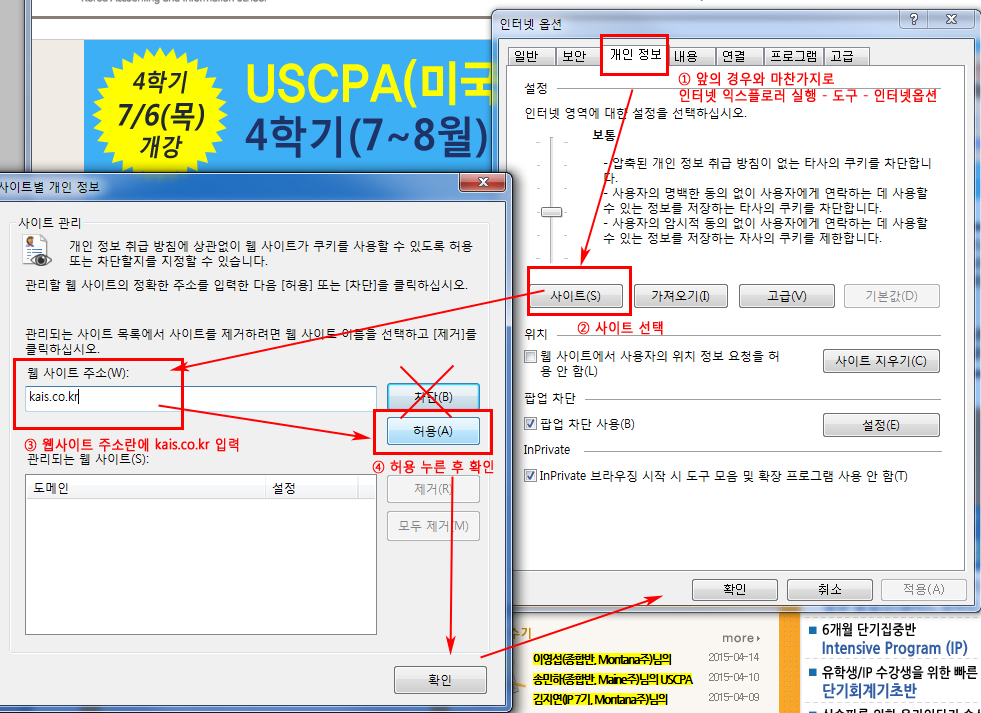Click 취소 in Internet Options
This screenshot has width=981, height=713.
click(830, 589)
